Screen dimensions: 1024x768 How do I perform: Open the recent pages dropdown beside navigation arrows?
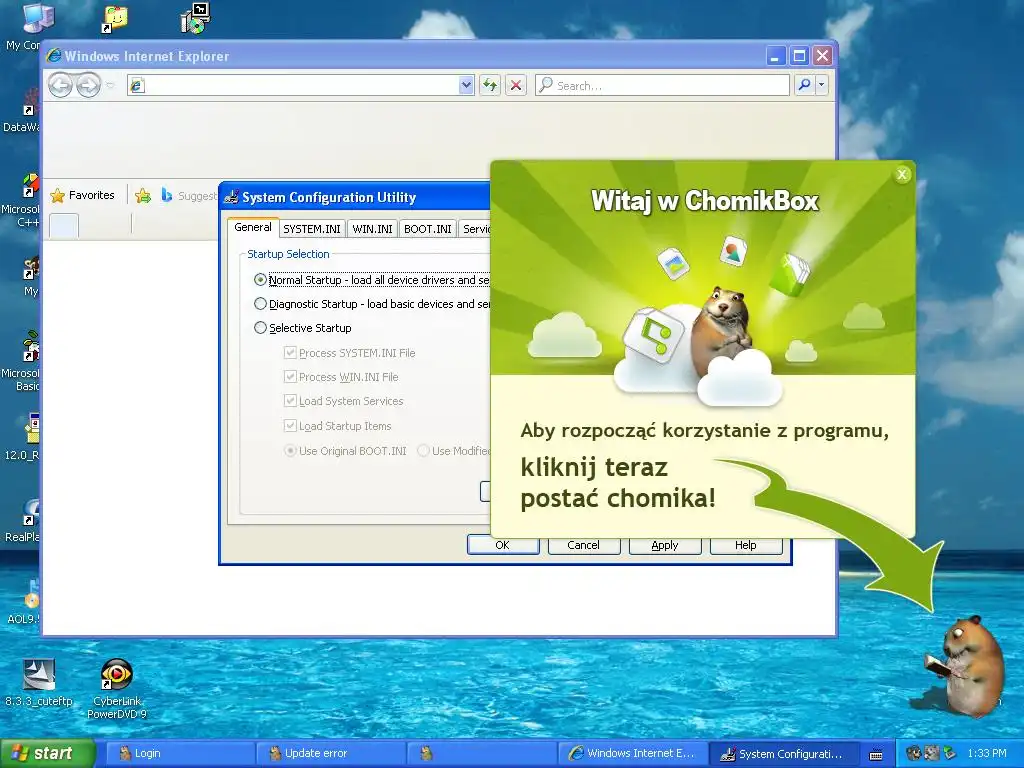coord(110,86)
